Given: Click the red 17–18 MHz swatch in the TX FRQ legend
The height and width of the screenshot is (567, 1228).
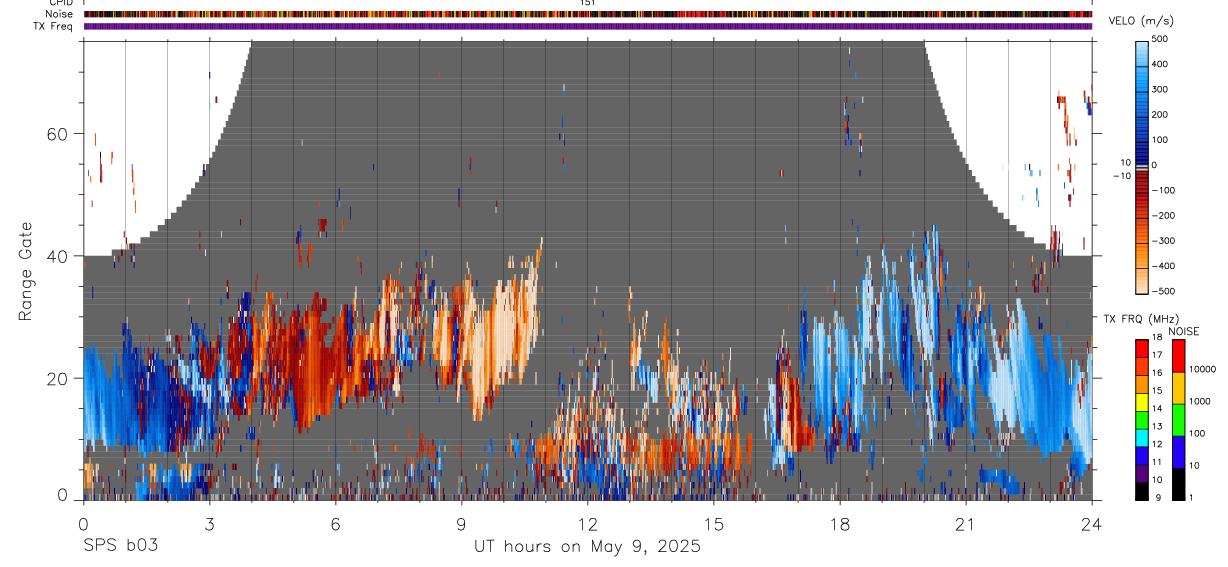Looking at the screenshot, I should point(1143,349).
